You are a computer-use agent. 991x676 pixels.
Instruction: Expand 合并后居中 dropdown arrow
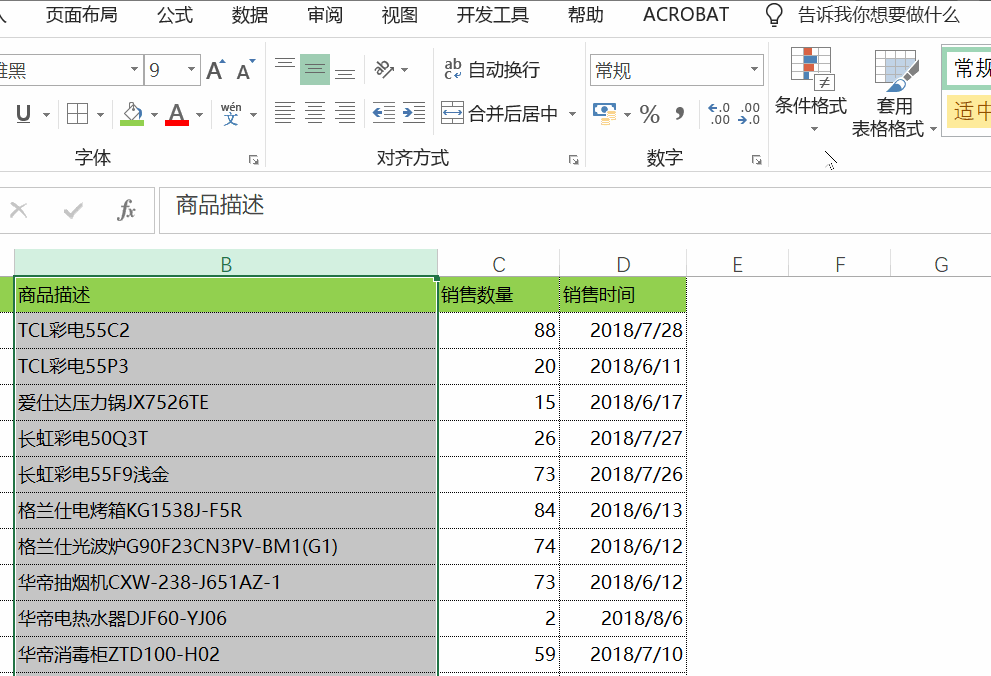point(573,114)
